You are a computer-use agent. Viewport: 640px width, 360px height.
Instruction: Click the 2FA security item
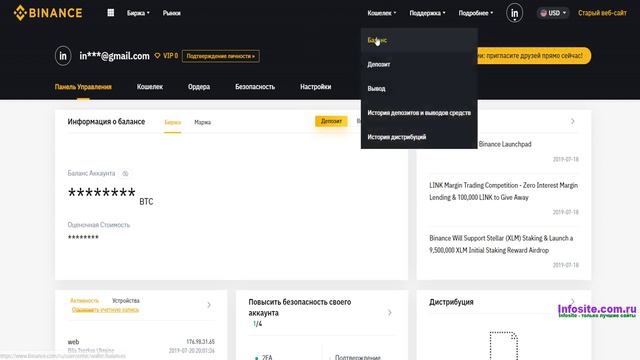click(267, 357)
